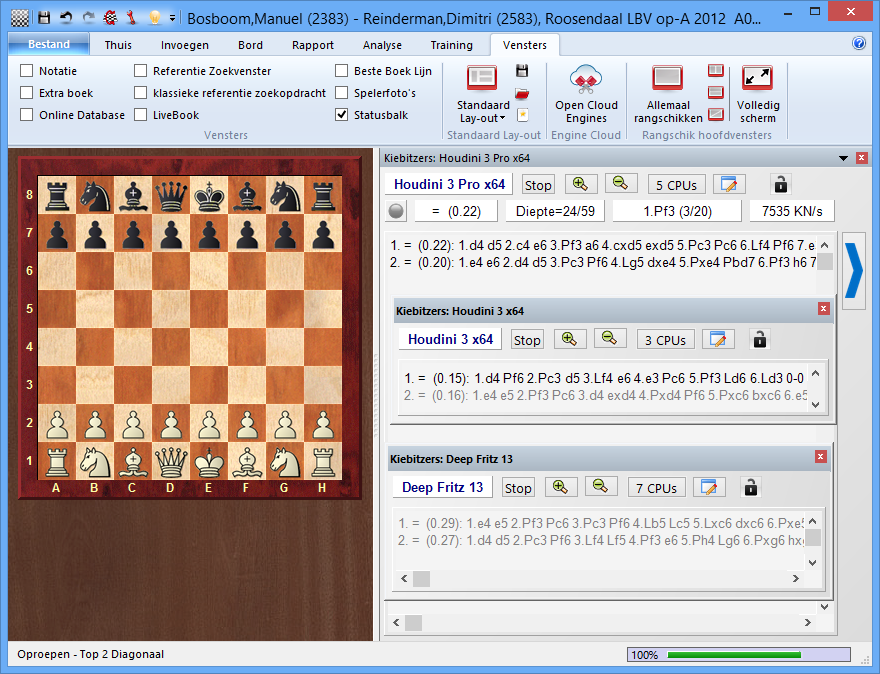
Task: Toggle the lock icon in Houdini 3 x64 panel
Action: coord(760,339)
